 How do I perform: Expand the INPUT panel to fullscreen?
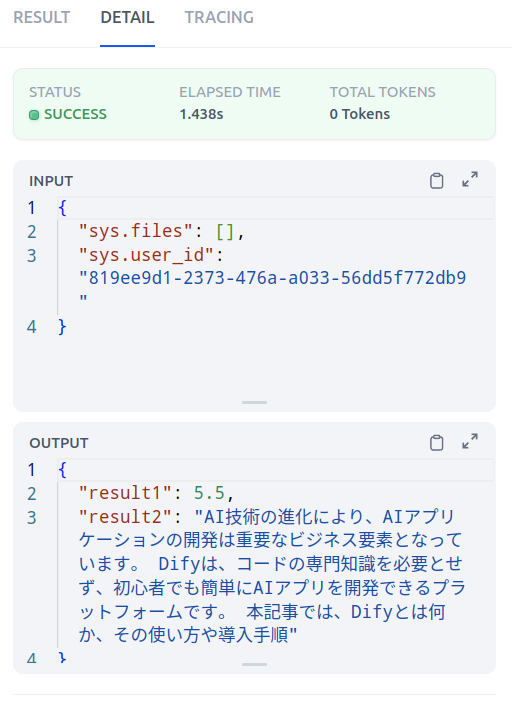click(470, 180)
